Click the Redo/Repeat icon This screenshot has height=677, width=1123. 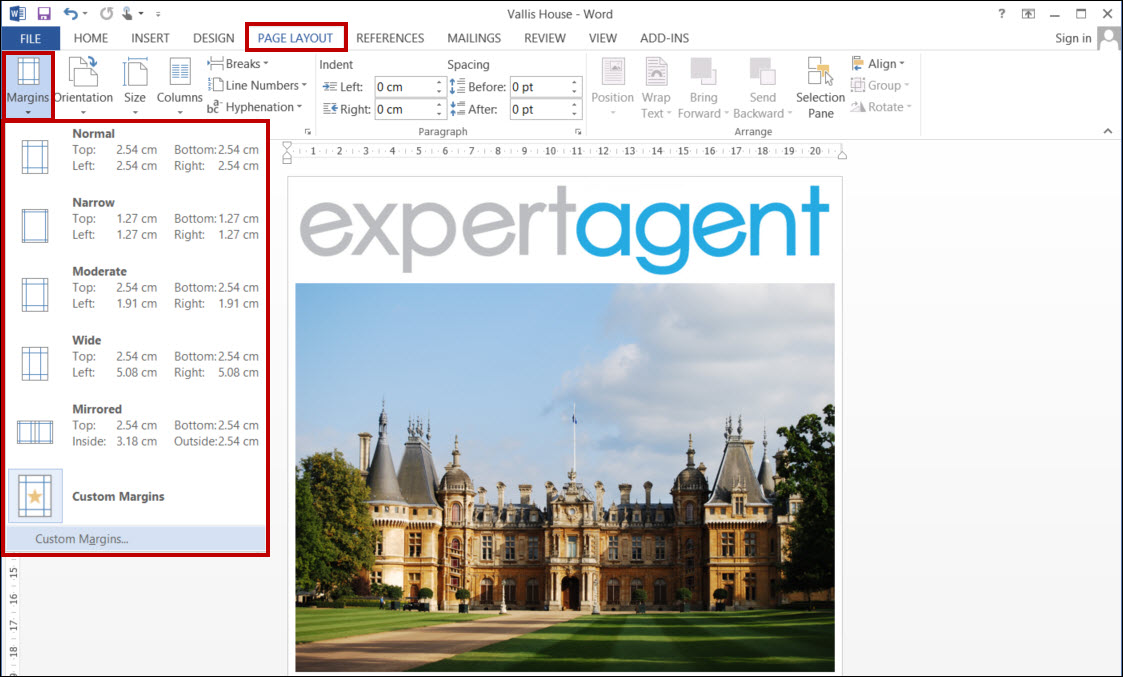[106, 14]
